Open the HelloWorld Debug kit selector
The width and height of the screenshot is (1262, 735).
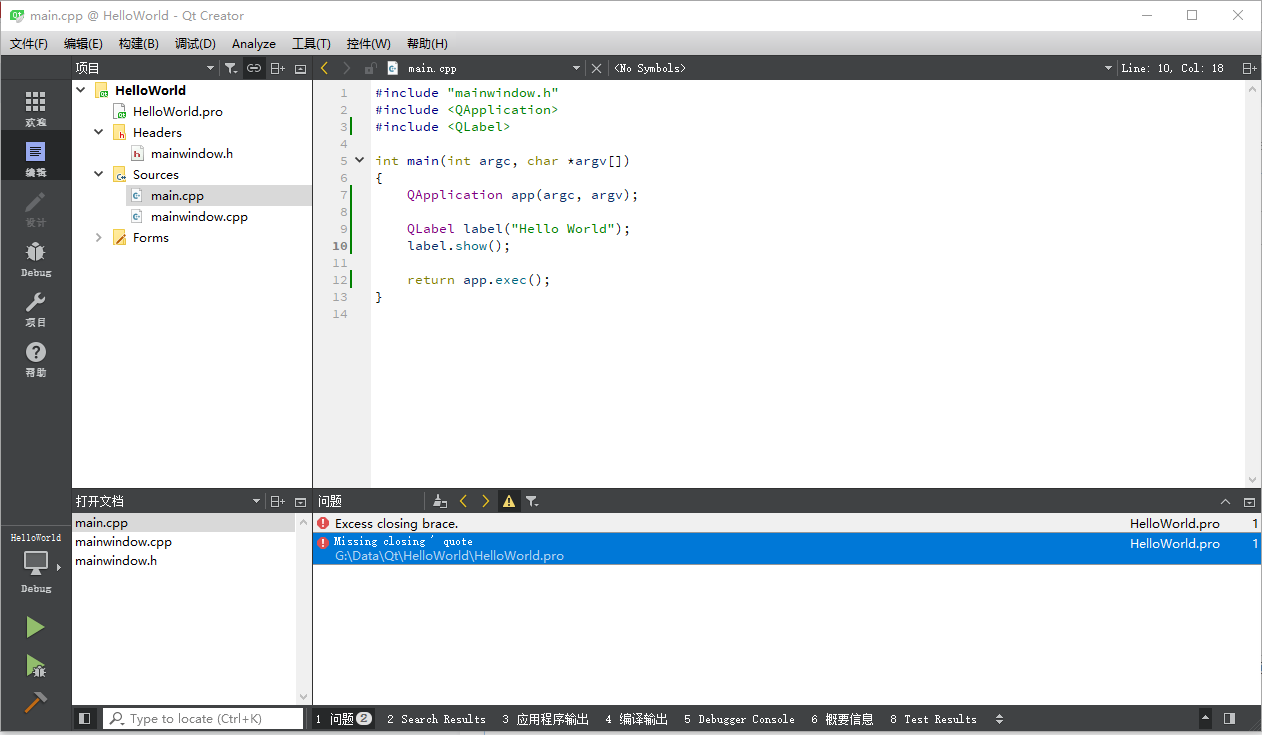[x=36, y=563]
